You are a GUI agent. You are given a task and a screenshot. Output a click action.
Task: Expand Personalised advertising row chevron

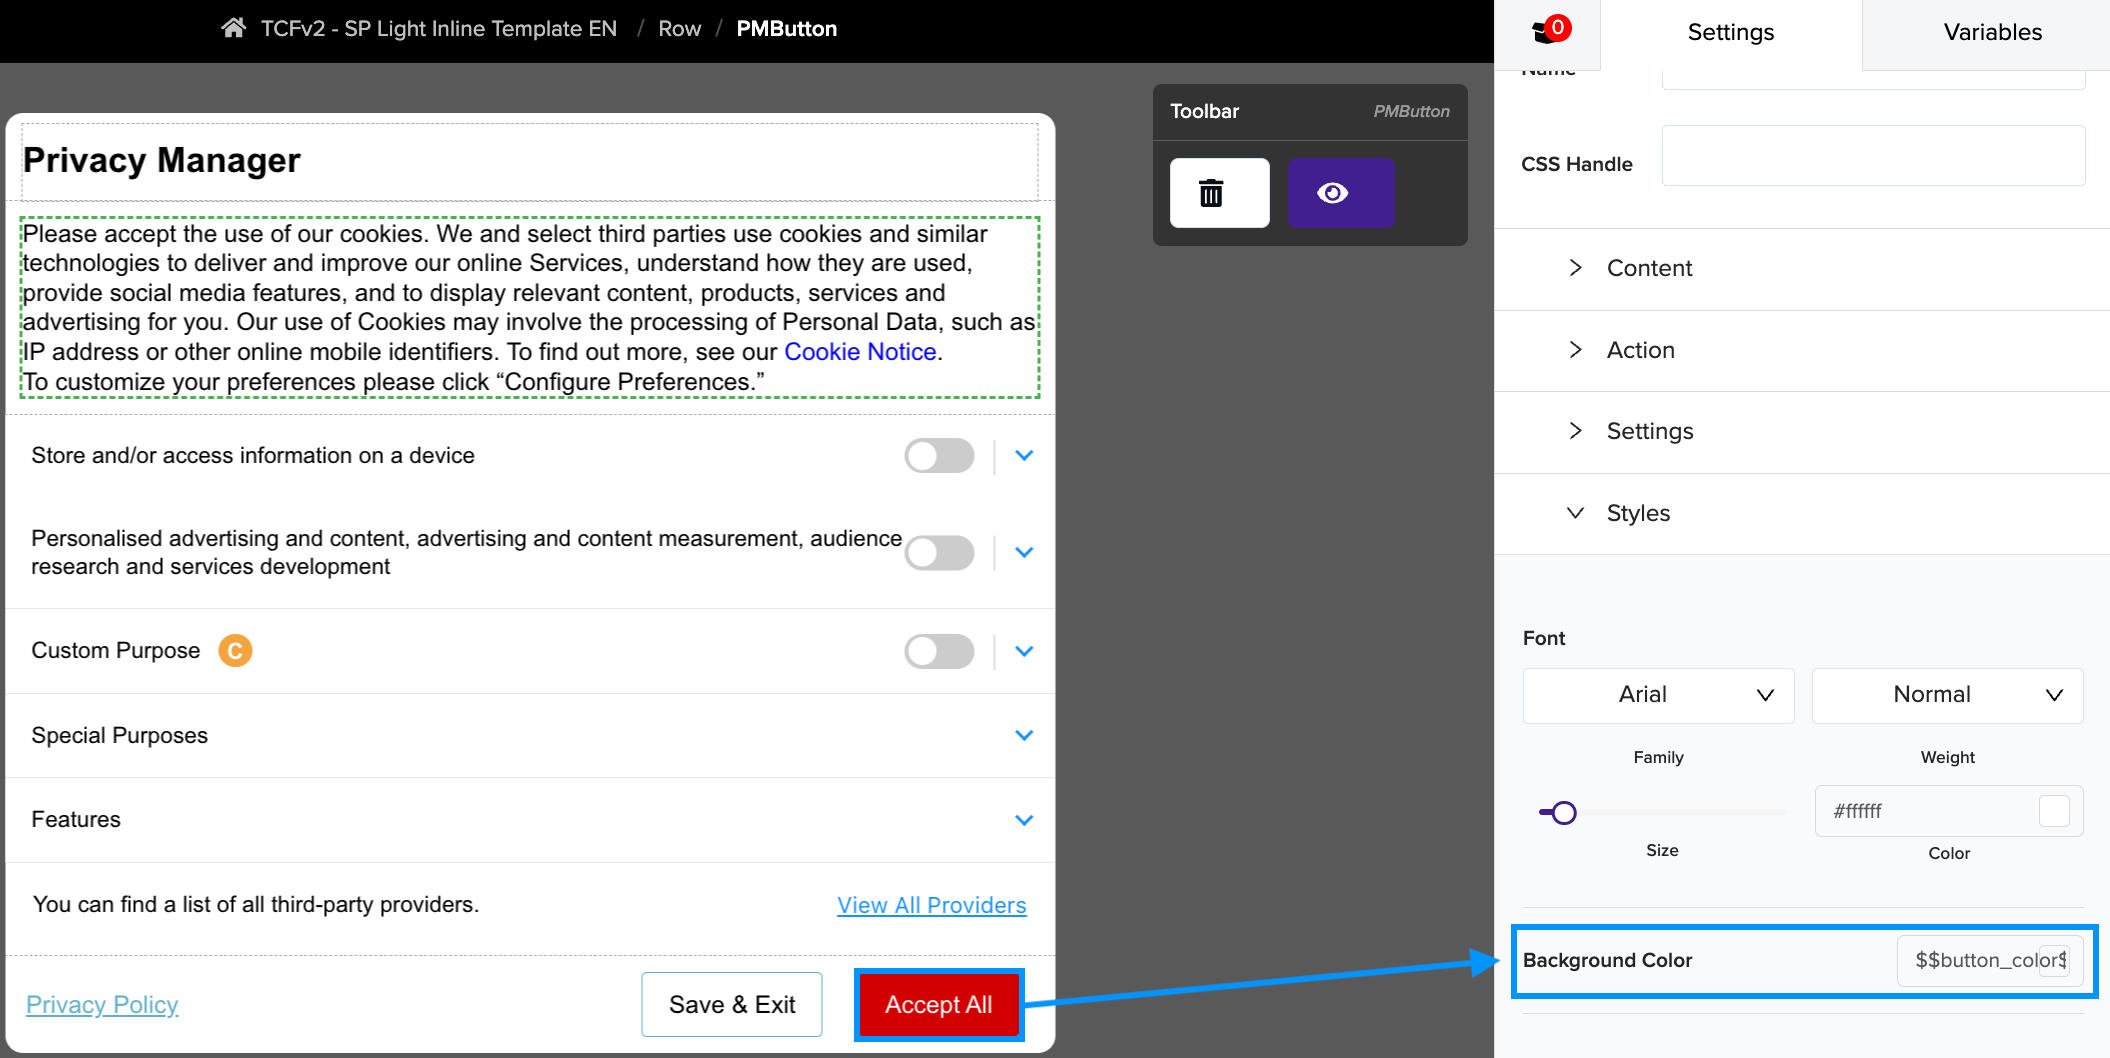(1024, 552)
